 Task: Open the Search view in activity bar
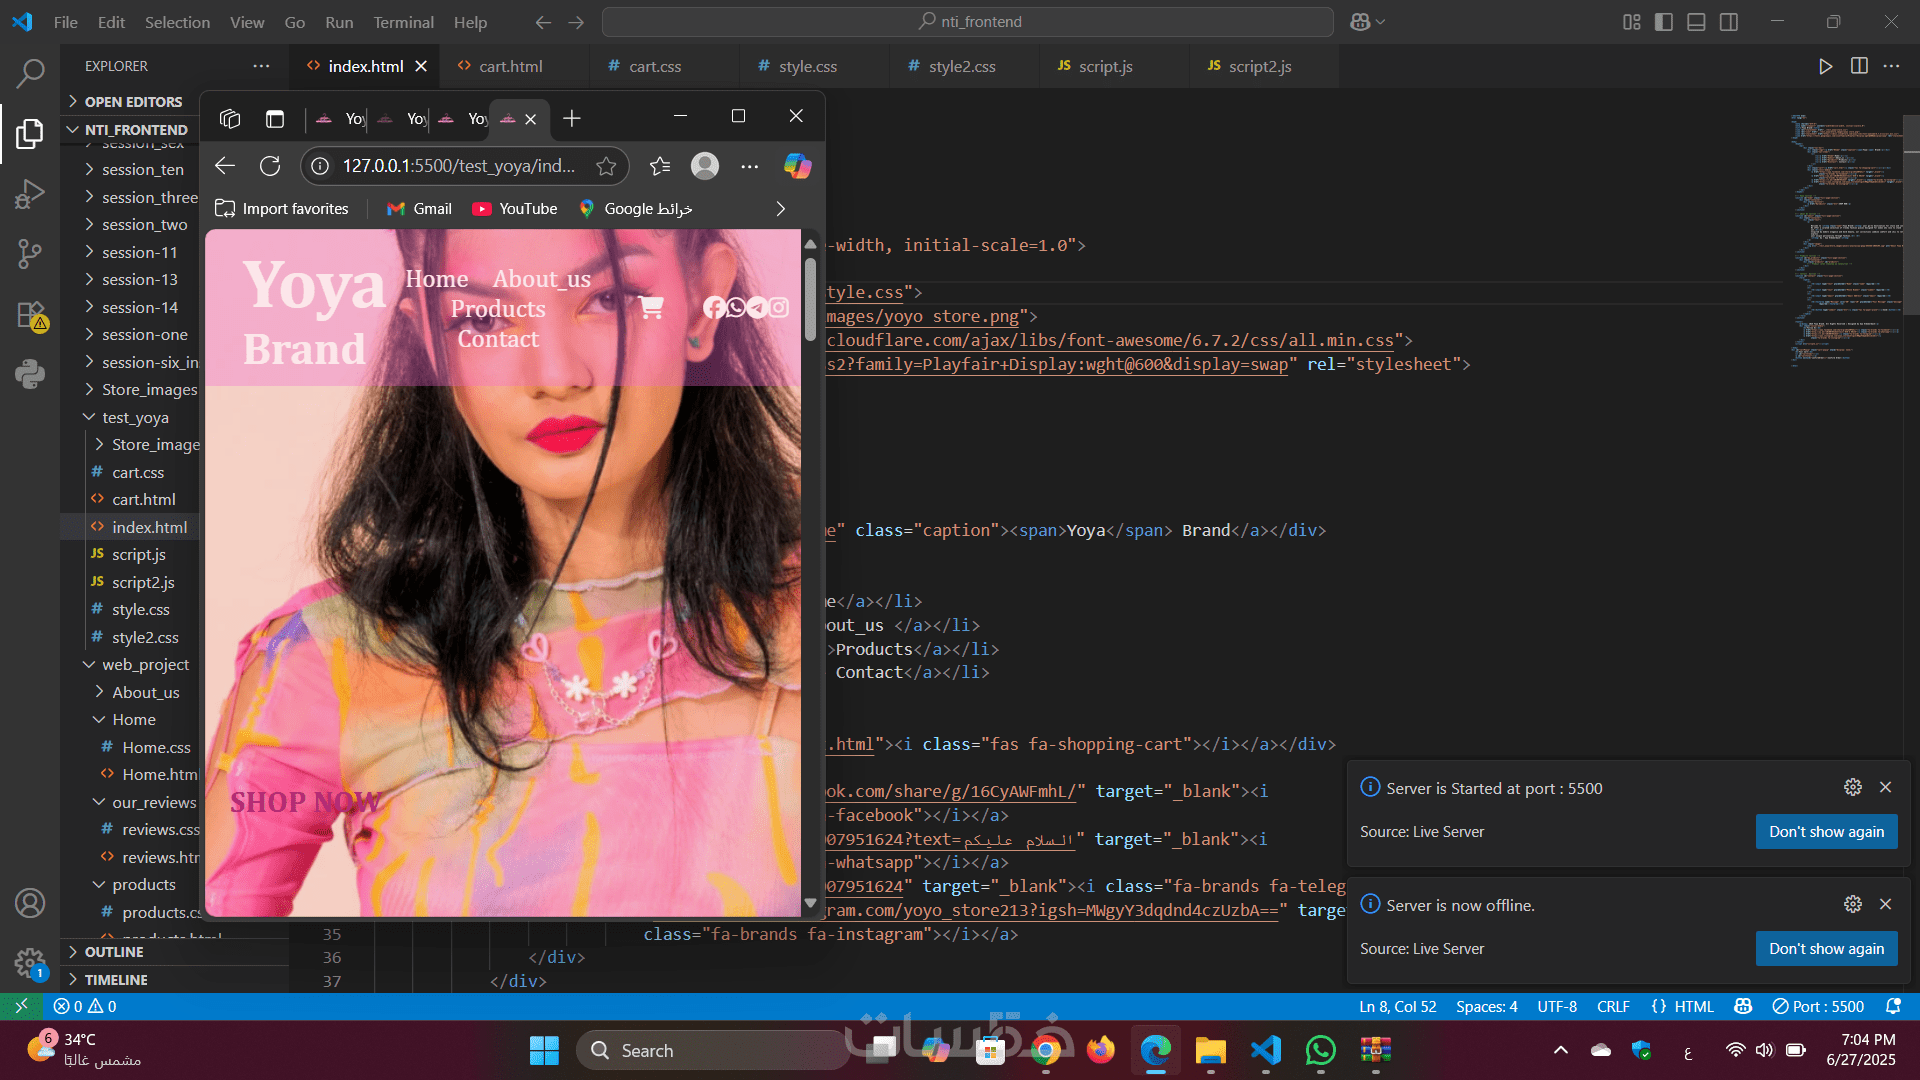[x=30, y=72]
